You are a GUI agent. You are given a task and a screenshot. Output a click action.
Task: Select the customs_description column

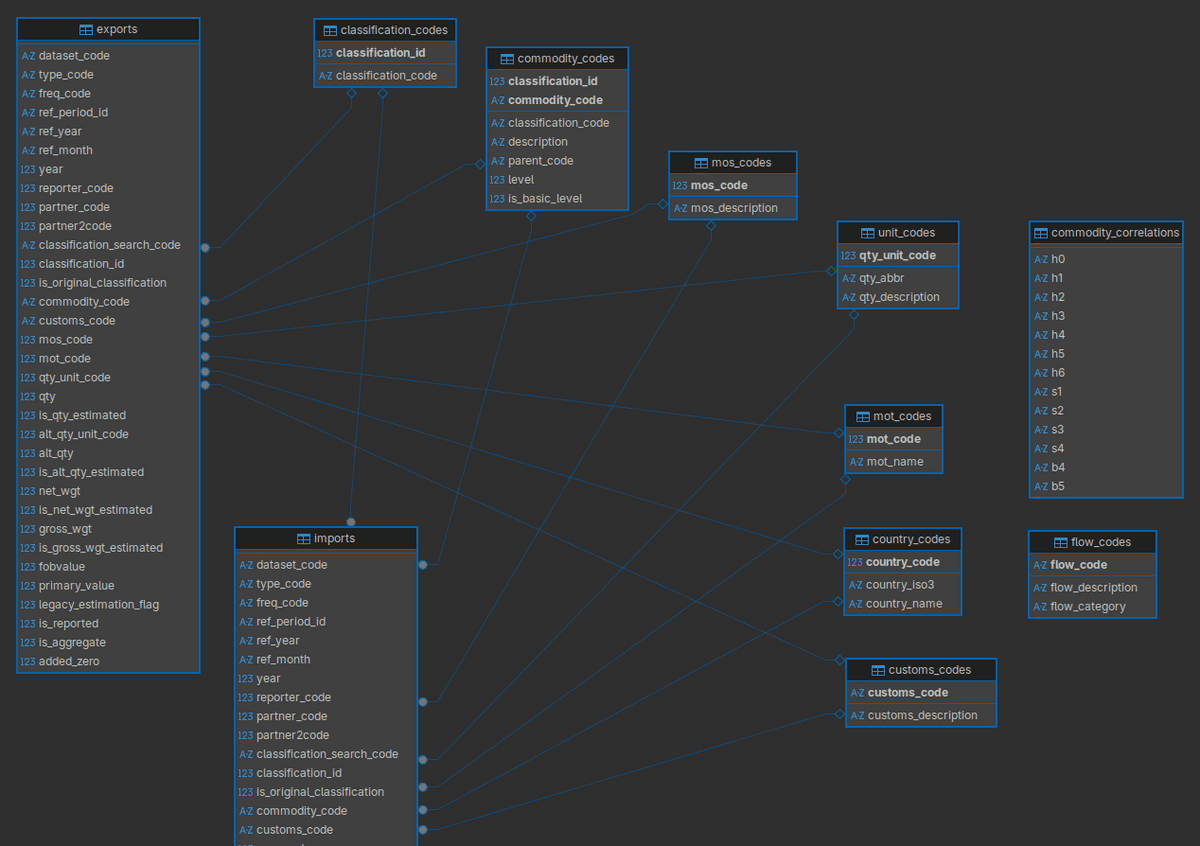tap(922, 715)
